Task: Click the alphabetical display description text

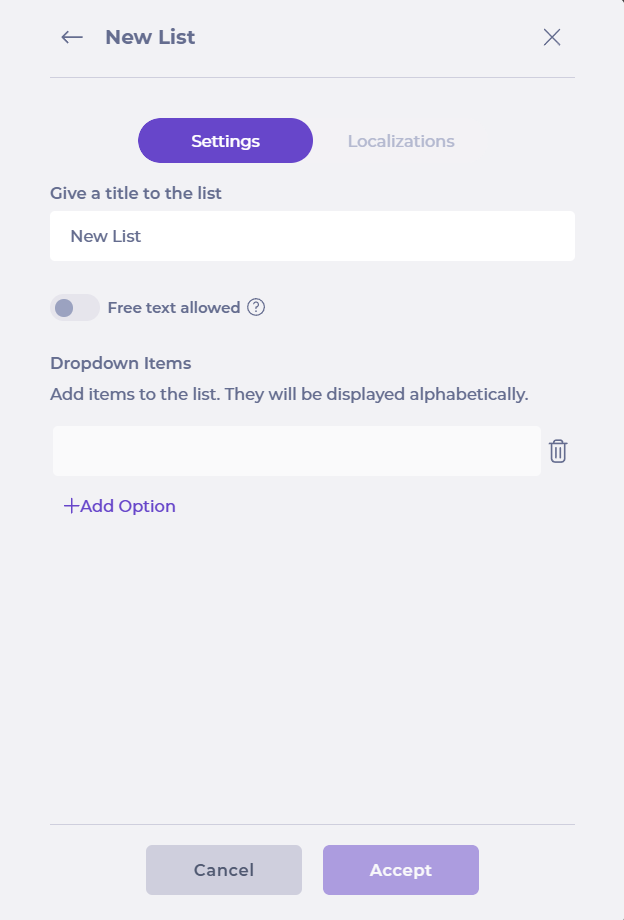Action: [289, 394]
